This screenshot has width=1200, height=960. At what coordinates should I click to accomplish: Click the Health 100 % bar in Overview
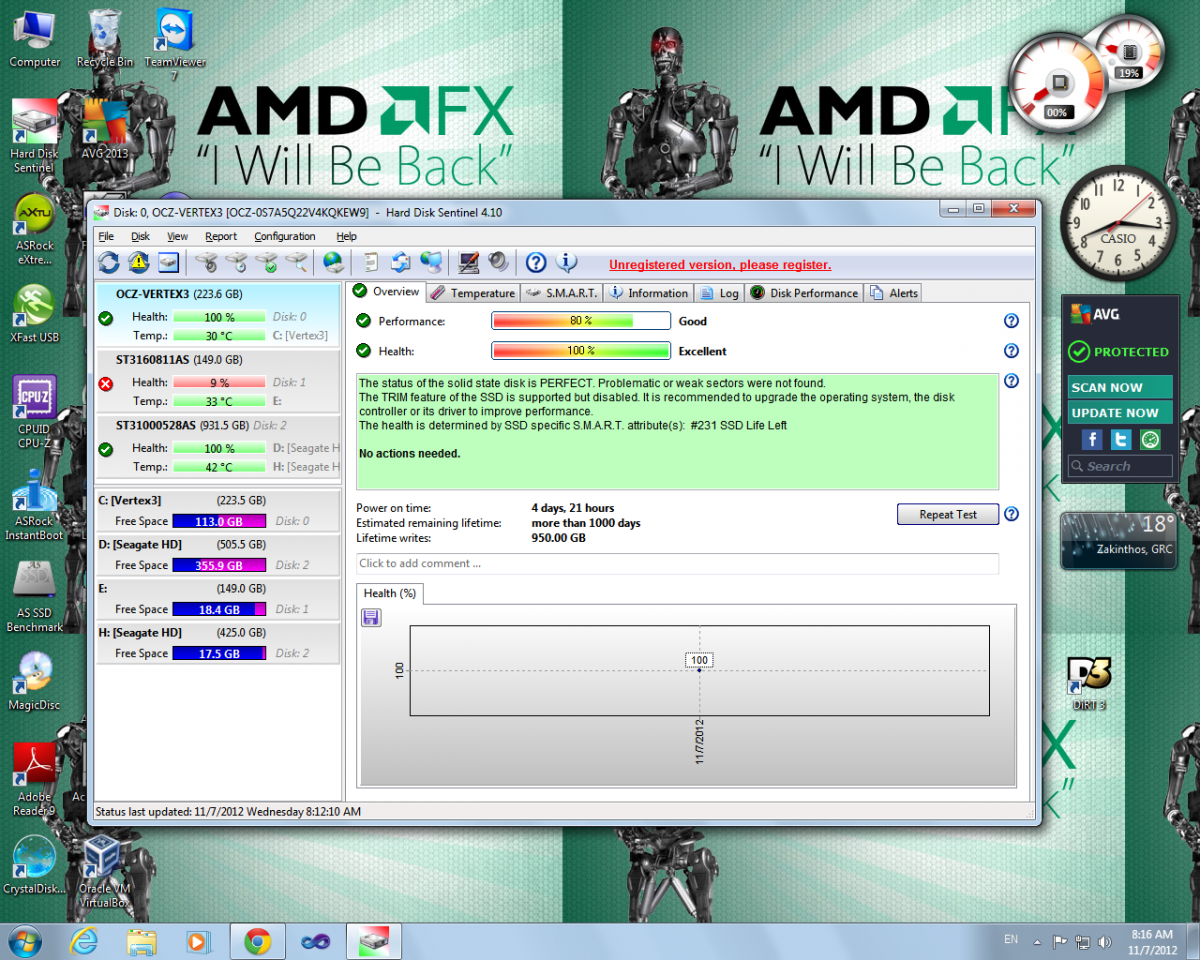coord(581,351)
